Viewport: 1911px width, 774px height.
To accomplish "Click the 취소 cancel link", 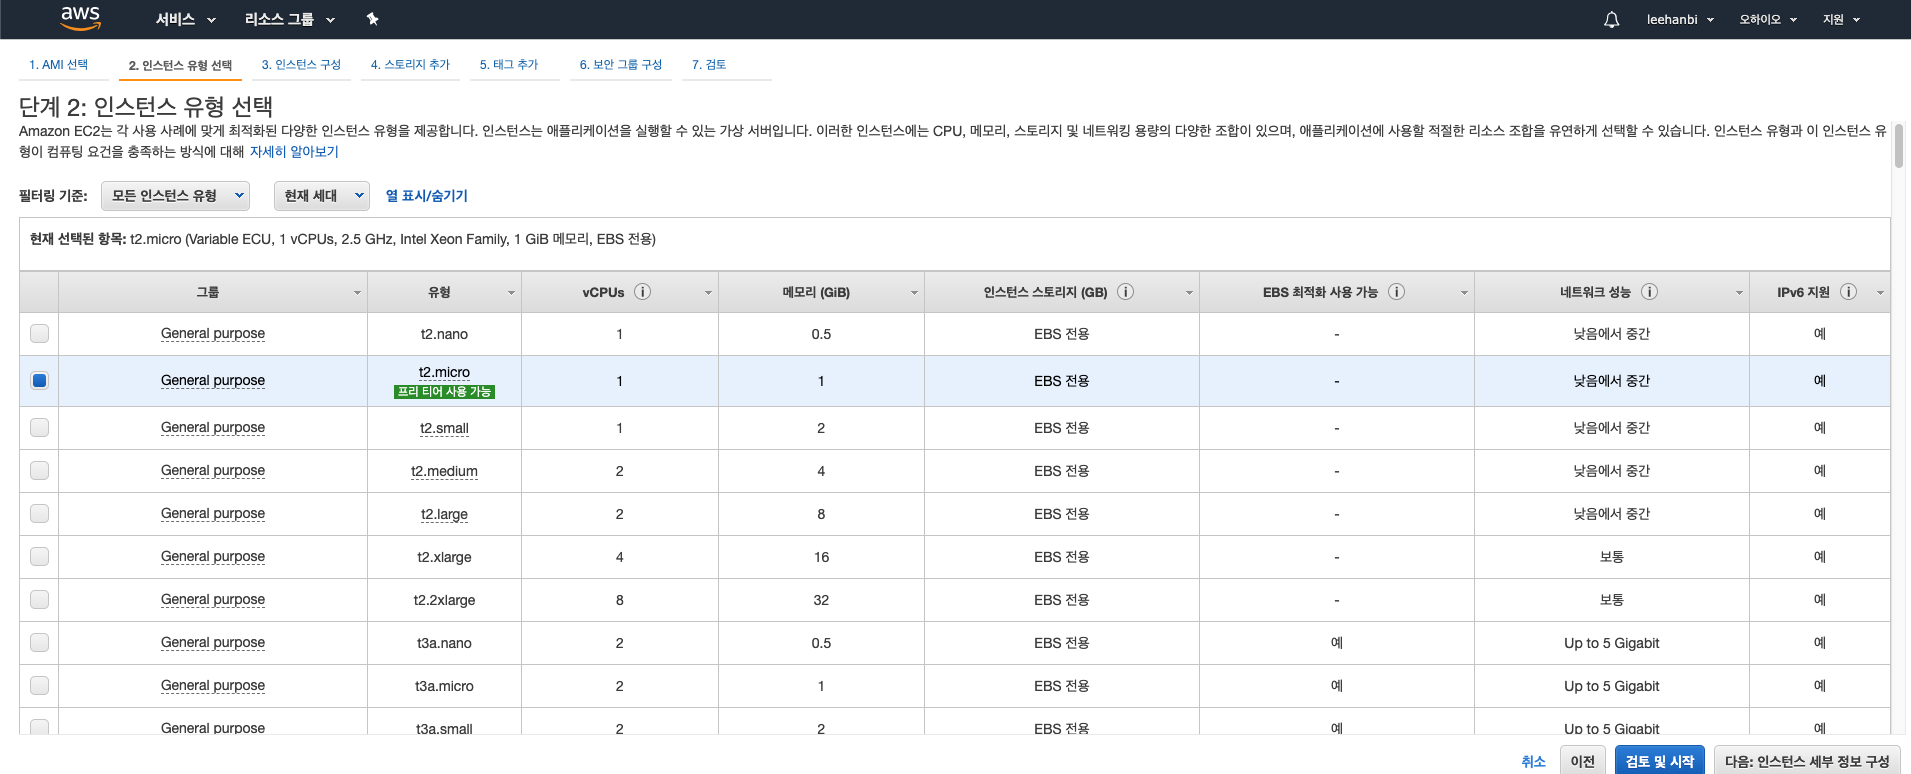I will tap(1534, 762).
